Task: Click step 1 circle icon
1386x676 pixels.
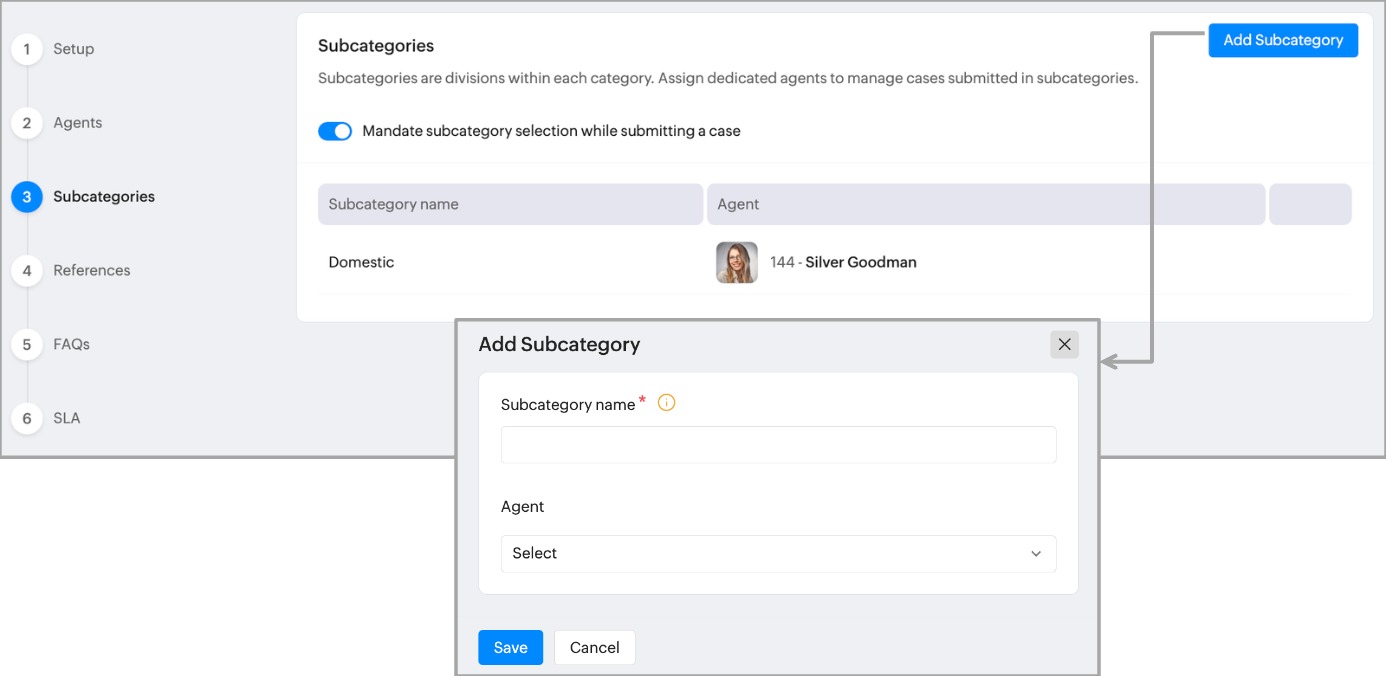Action: point(27,49)
